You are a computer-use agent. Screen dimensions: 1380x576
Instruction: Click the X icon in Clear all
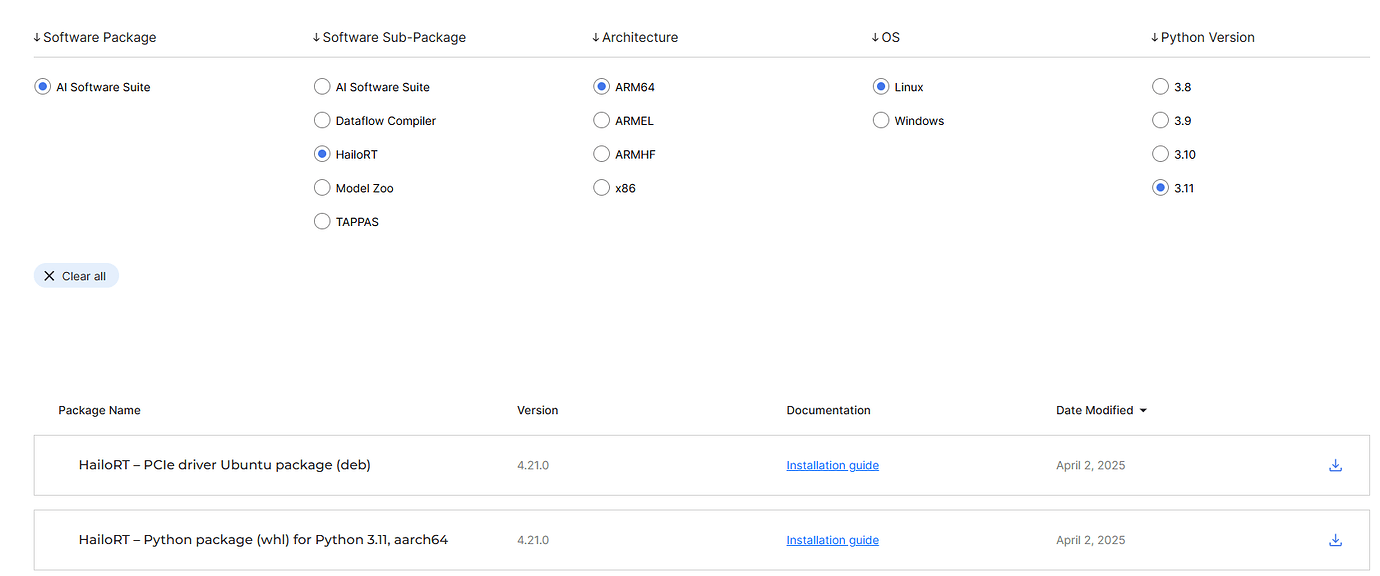click(x=49, y=276)
